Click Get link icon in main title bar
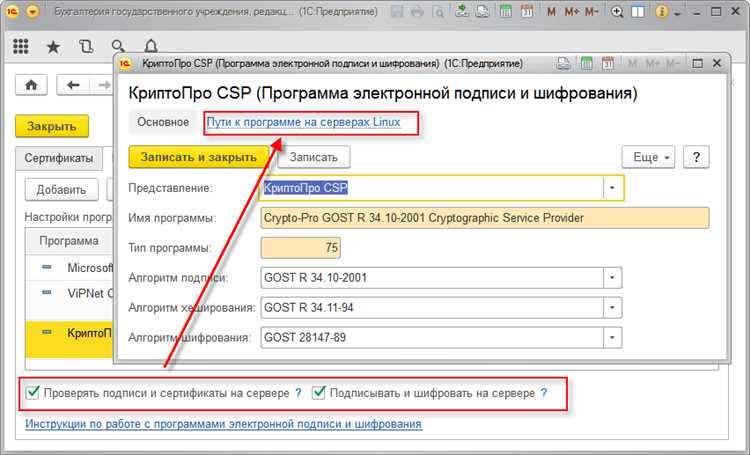This screenshot has height=455, width=750. tap(462, 11)
